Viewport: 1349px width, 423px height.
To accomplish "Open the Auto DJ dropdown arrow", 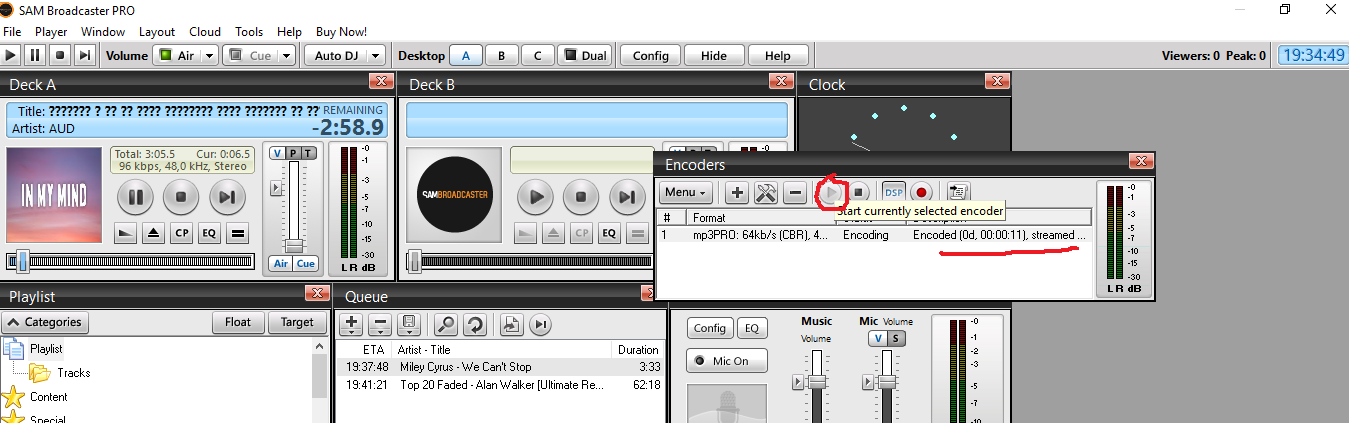I will [377, 56].
